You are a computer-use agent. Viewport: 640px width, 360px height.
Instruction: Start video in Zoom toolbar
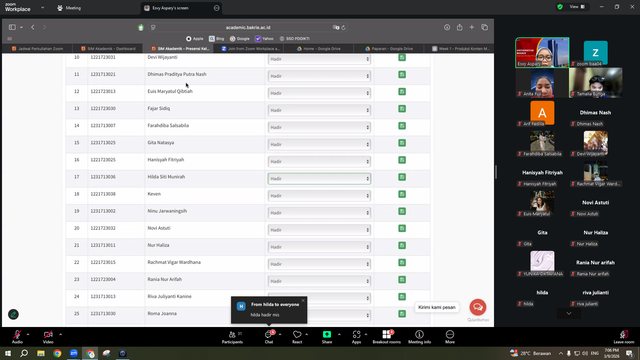[x=48, y=337]
